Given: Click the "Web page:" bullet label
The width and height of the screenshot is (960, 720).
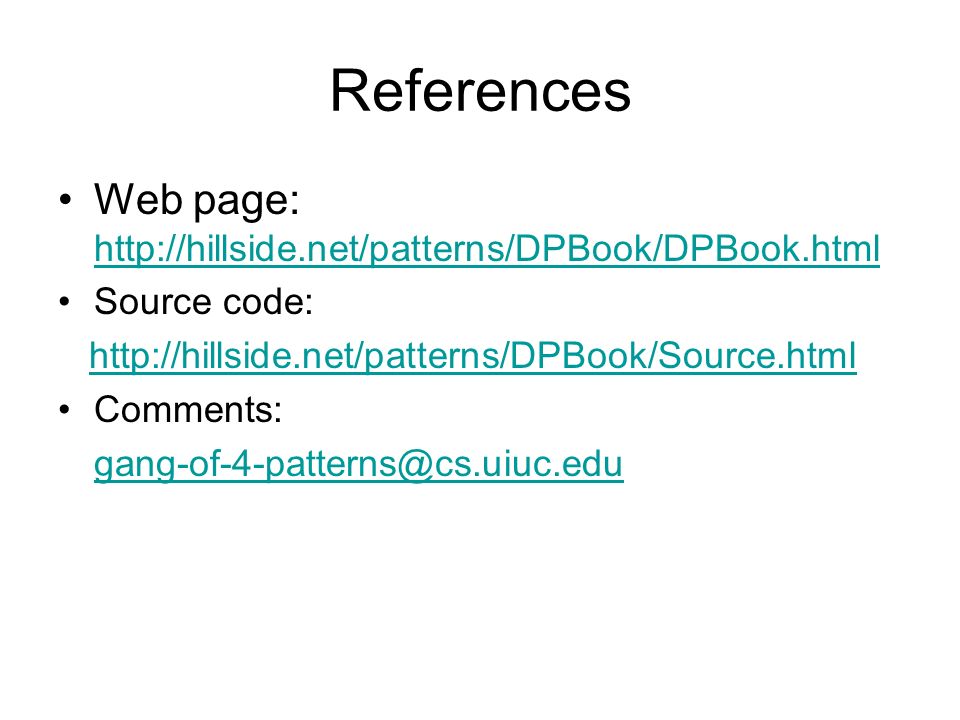Looking at the screenshot, I should (x=197, y=200).
